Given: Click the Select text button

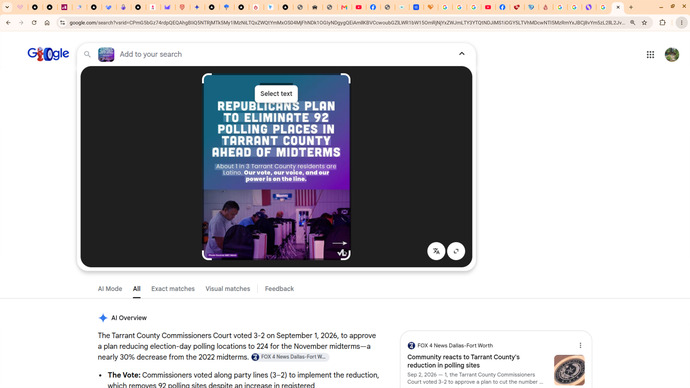Looking at the screenshot, I should (x=276, y=94).
